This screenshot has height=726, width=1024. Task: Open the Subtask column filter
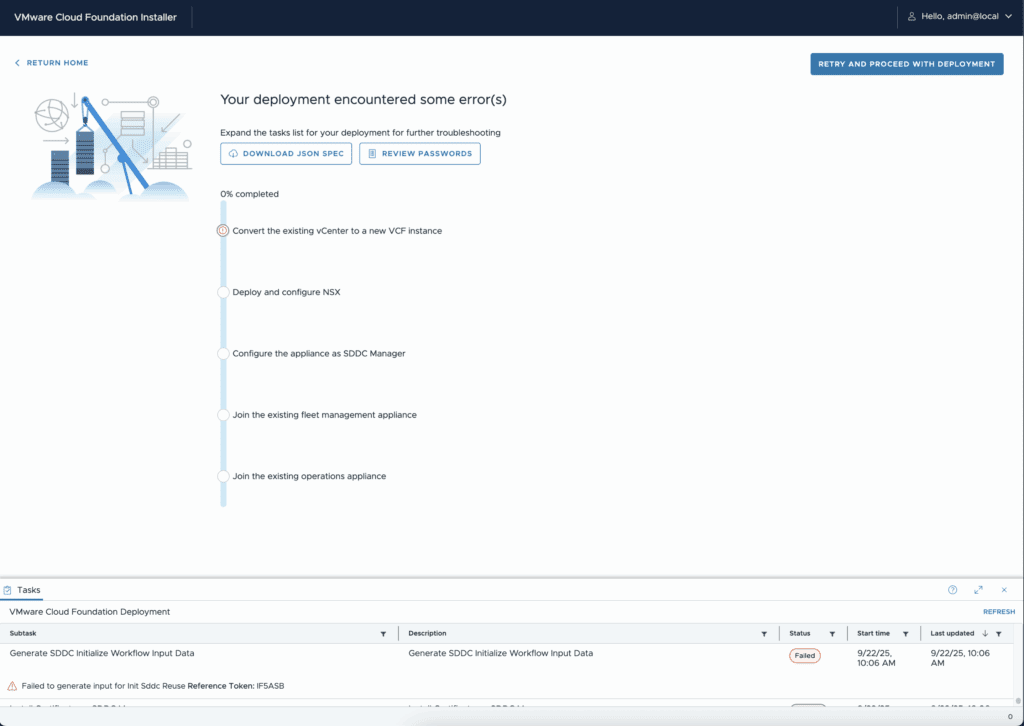point(383,634)
